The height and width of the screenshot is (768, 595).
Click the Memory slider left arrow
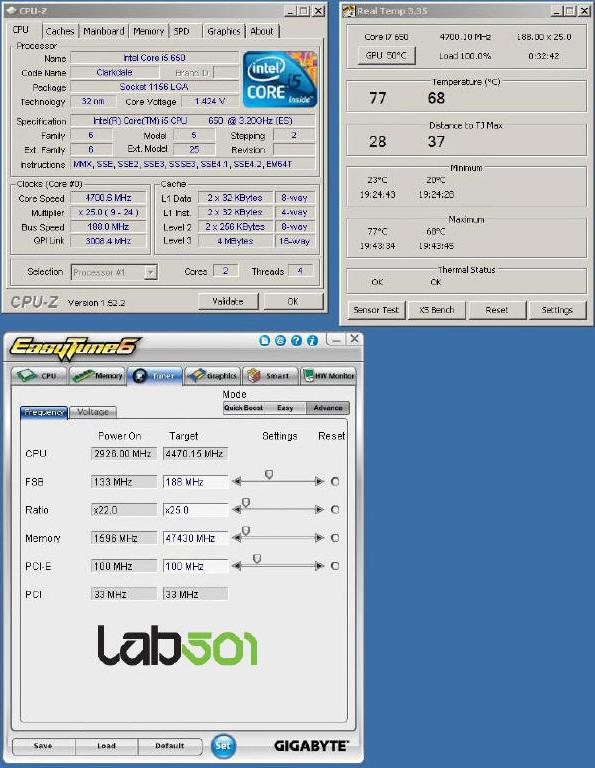[237, 538]
